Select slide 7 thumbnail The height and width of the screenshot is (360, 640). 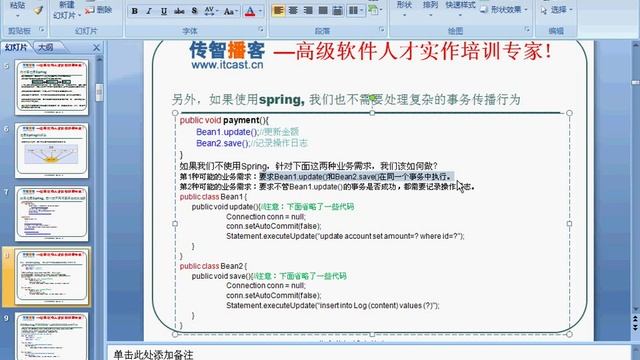(x=51, y=214)
